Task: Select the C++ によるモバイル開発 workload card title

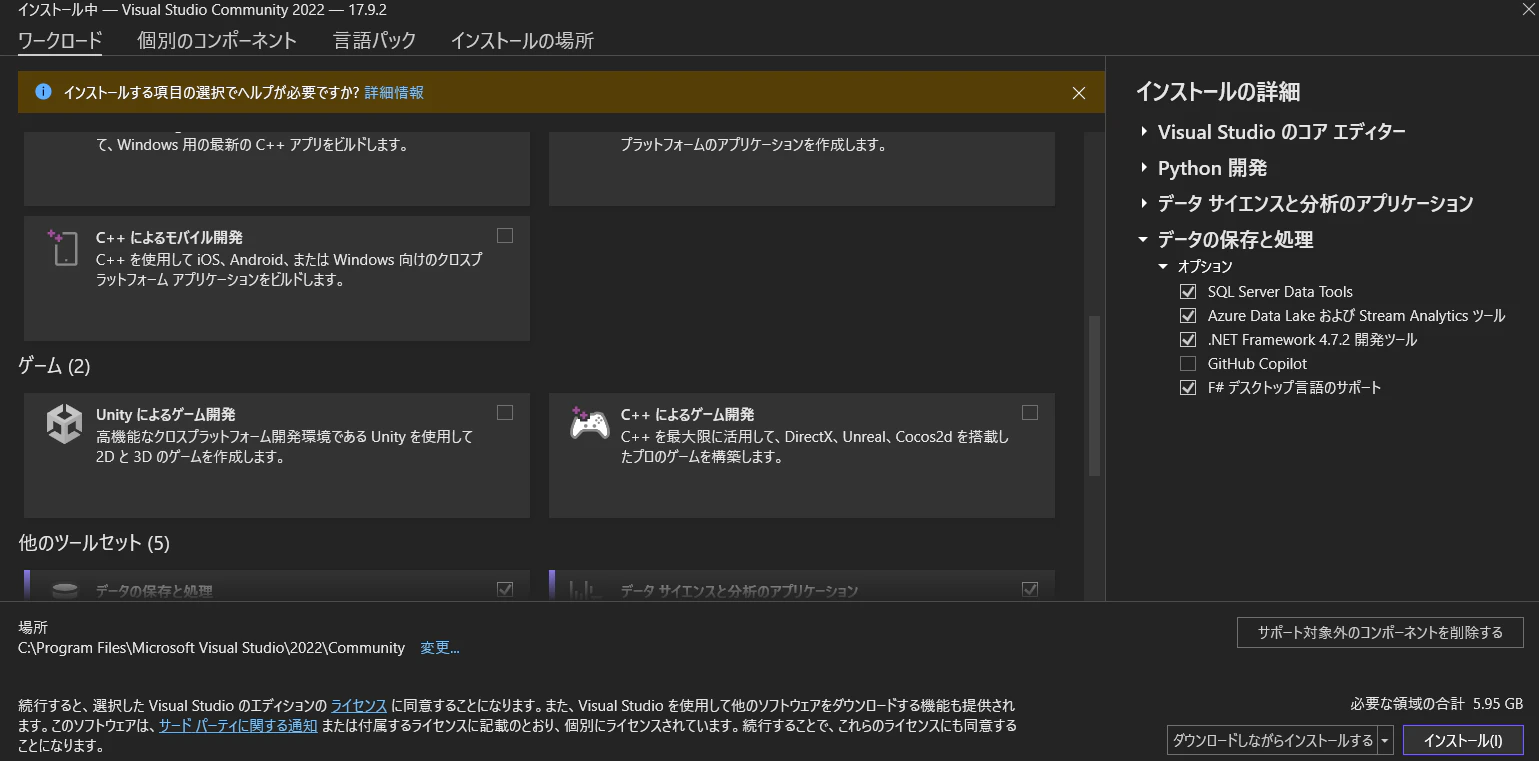Action: (169, 238)
